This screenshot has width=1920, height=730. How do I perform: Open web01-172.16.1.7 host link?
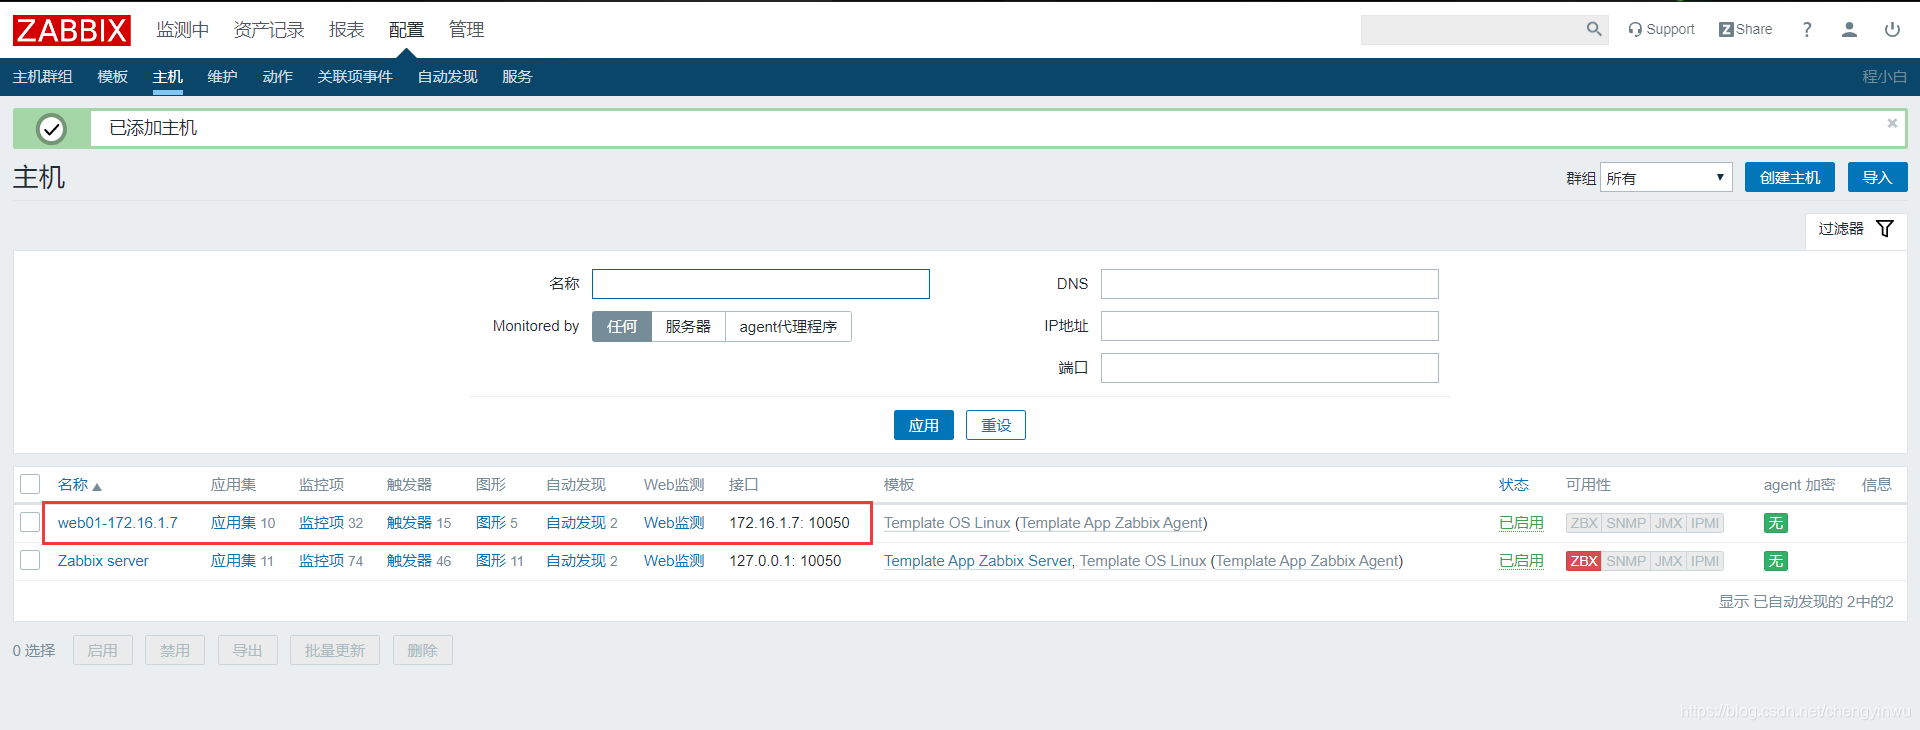[x=118, y=523]
